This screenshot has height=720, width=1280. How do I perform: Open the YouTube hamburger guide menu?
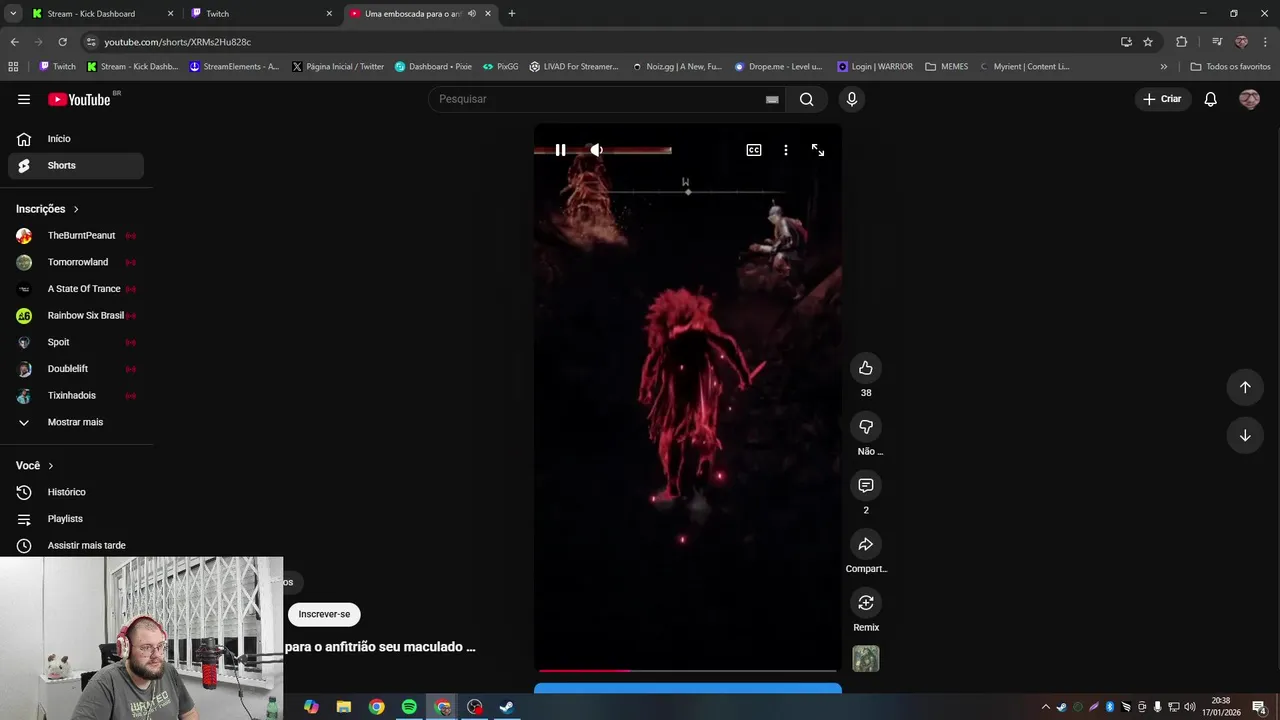click(x=24, y=99)
